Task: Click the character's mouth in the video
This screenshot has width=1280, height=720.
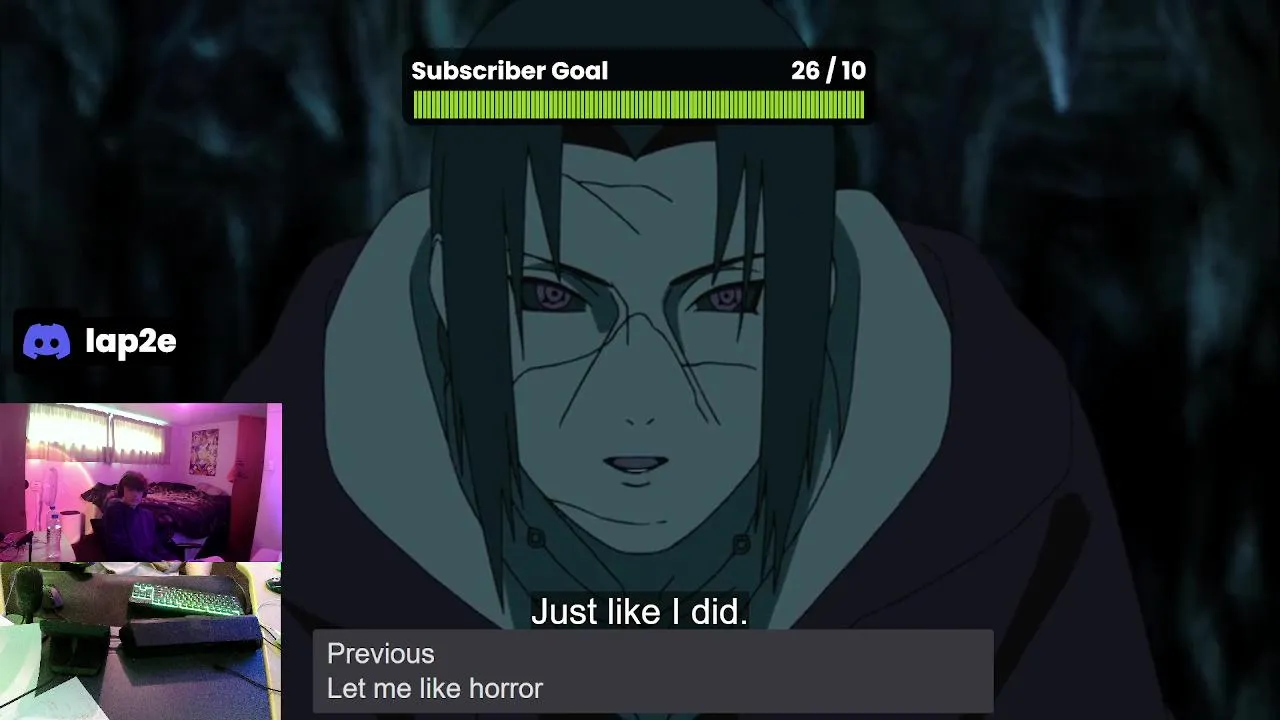Action: click(x=636, y=466)
